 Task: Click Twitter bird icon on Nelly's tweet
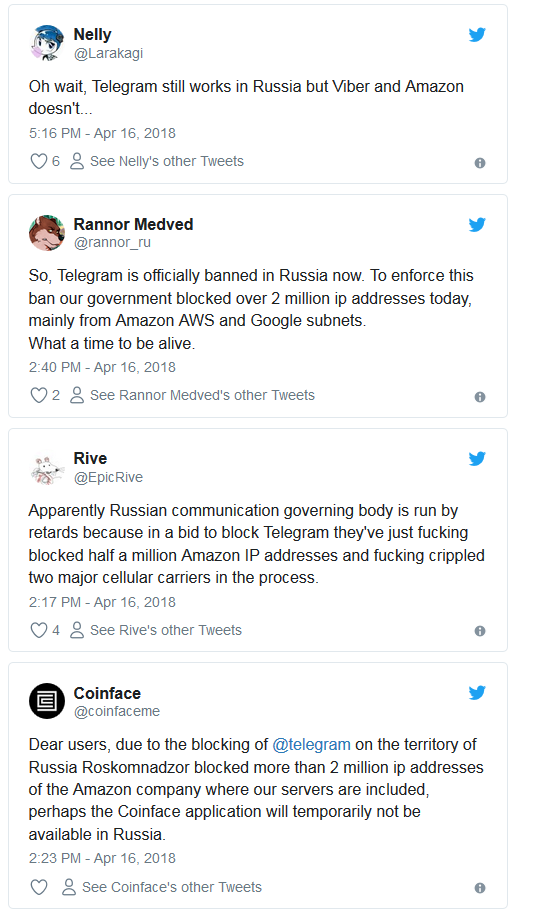pyautogui.click(x=477, y=35)
